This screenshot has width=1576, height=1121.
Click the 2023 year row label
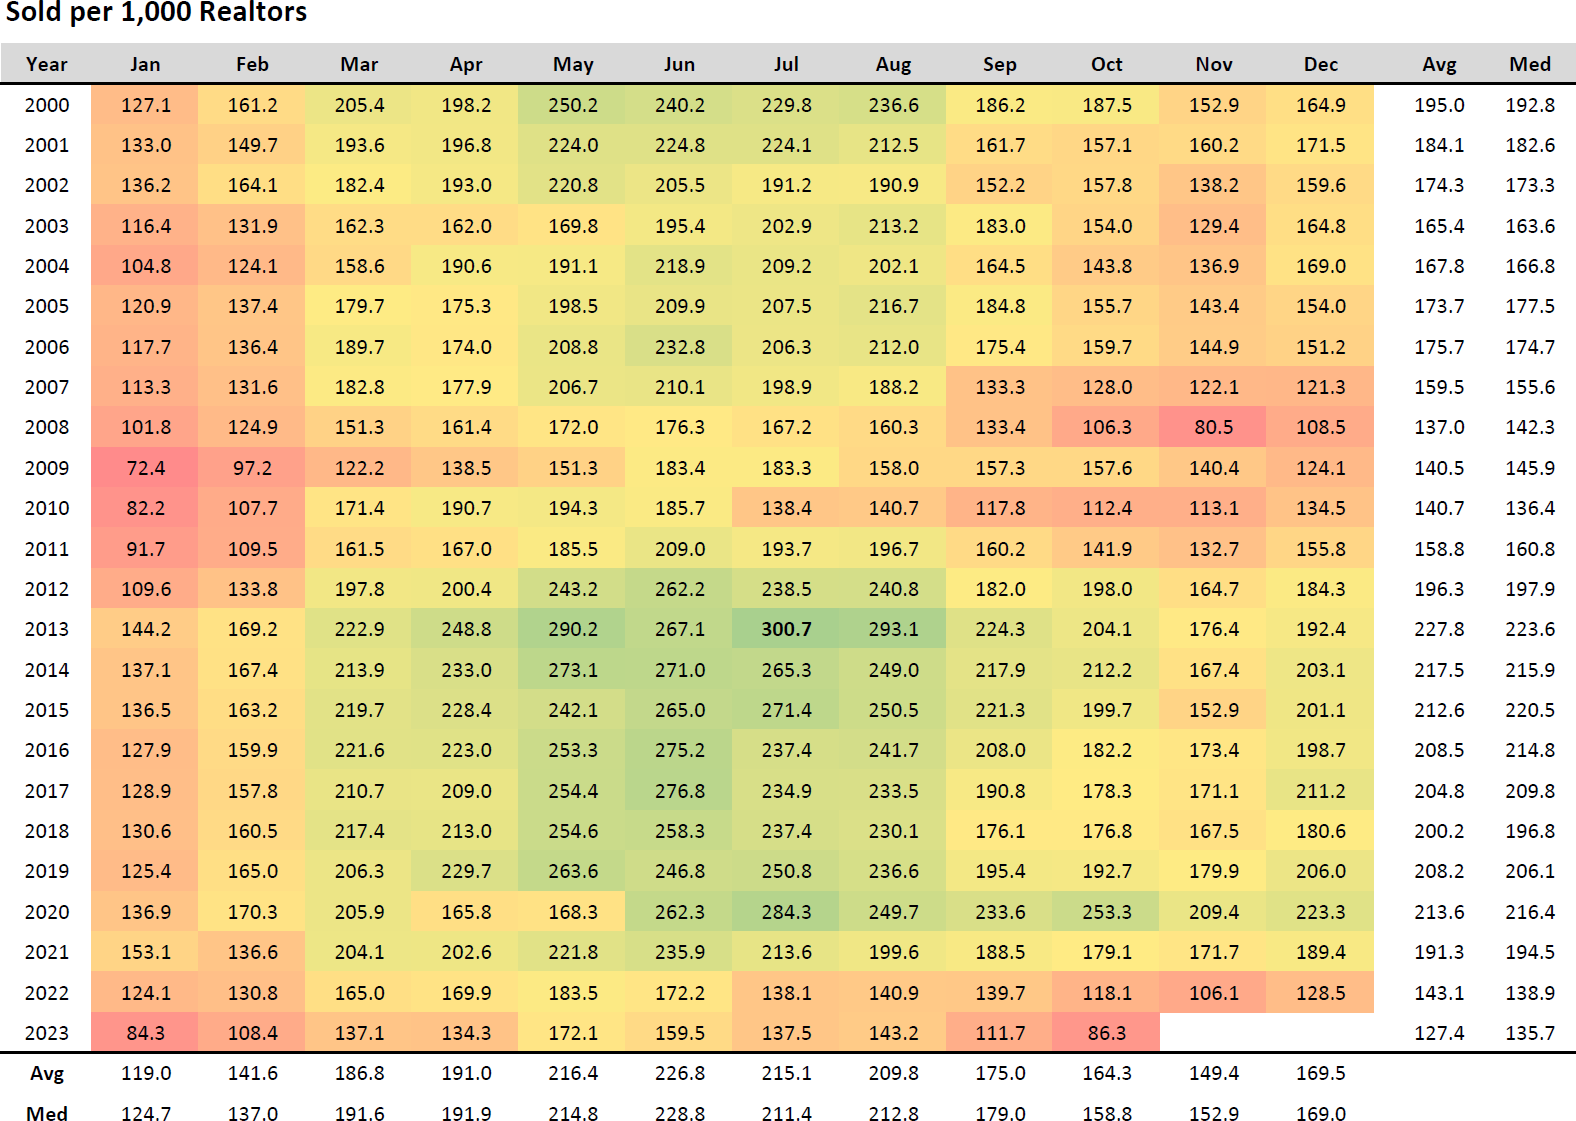click(x=47, y=1033)
